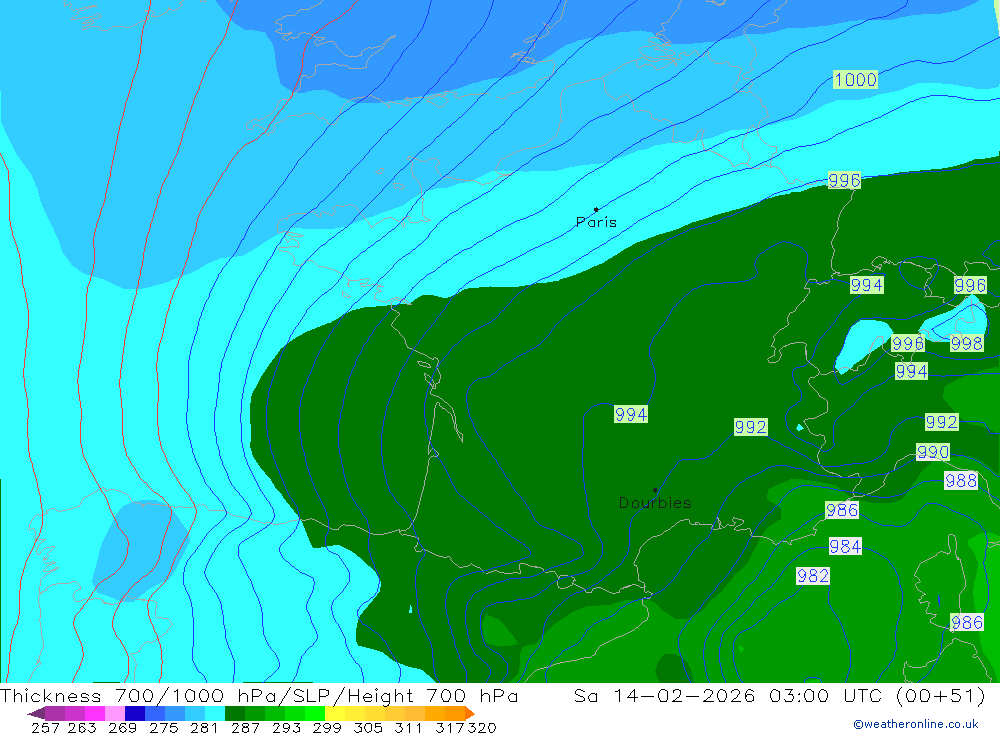1000x733 pixels.
Task: Click the 320 legend value
Action: tap(482, 728)
